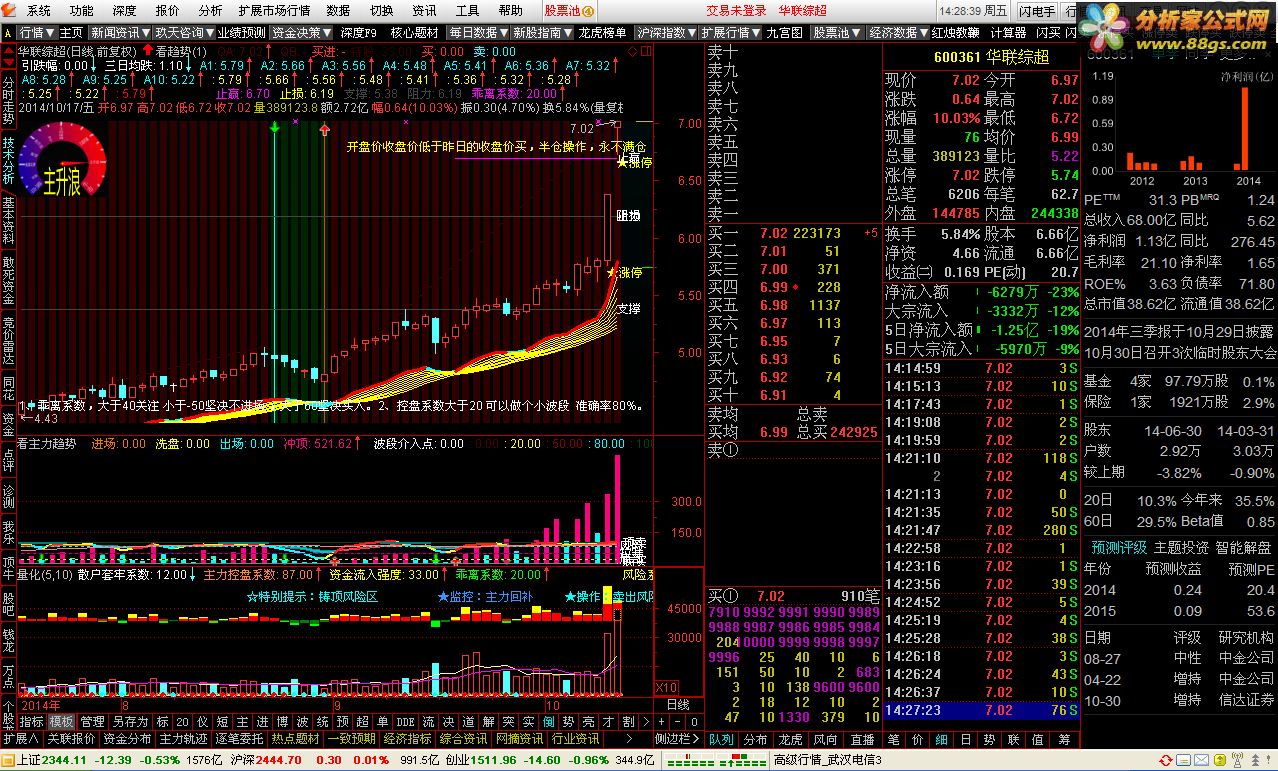The width and height of the screenshot is (1278, 771).
Task: Select the 队列 tab below order book
Action: 721,739
